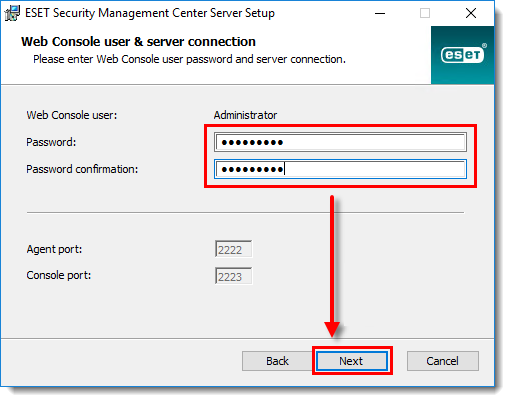Click the Agent port field showing 2222

(x=234, y=249)
